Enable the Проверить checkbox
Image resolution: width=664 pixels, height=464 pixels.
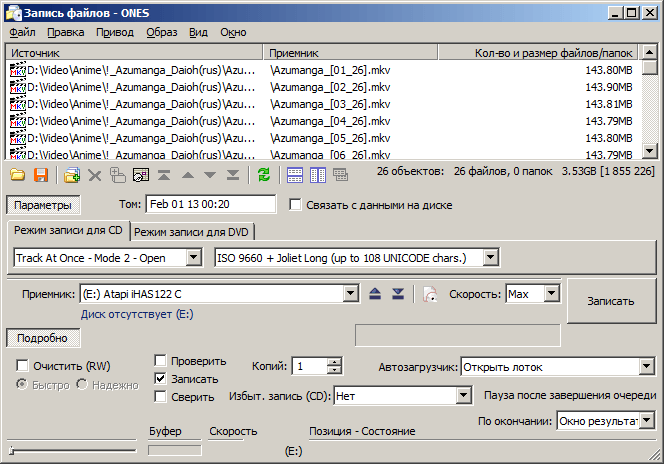[161, 361]
